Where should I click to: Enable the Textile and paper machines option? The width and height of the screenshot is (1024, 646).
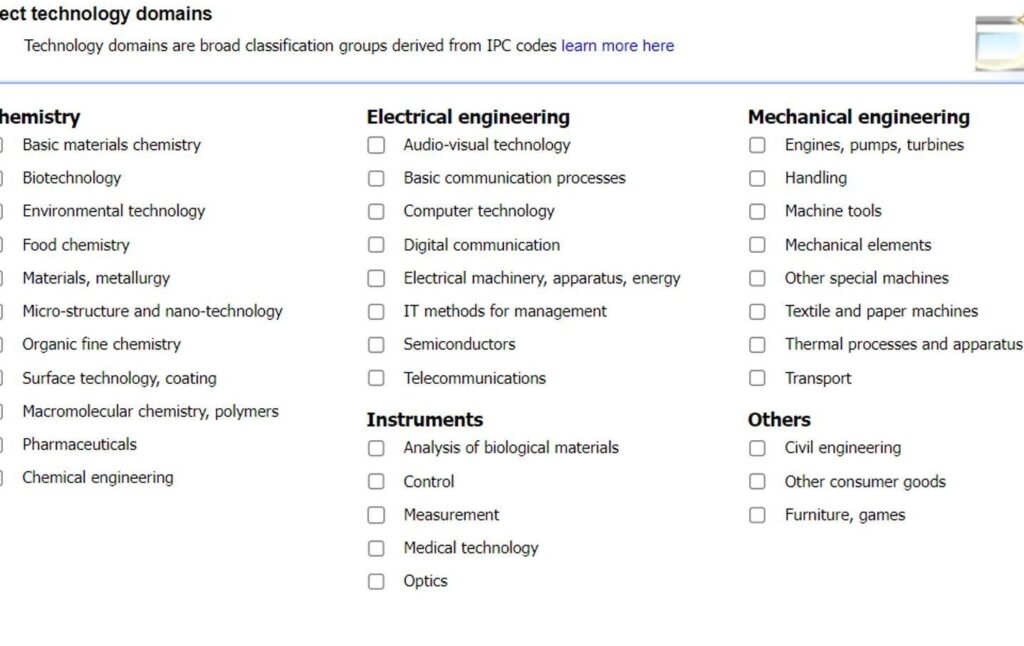point(757,312)
